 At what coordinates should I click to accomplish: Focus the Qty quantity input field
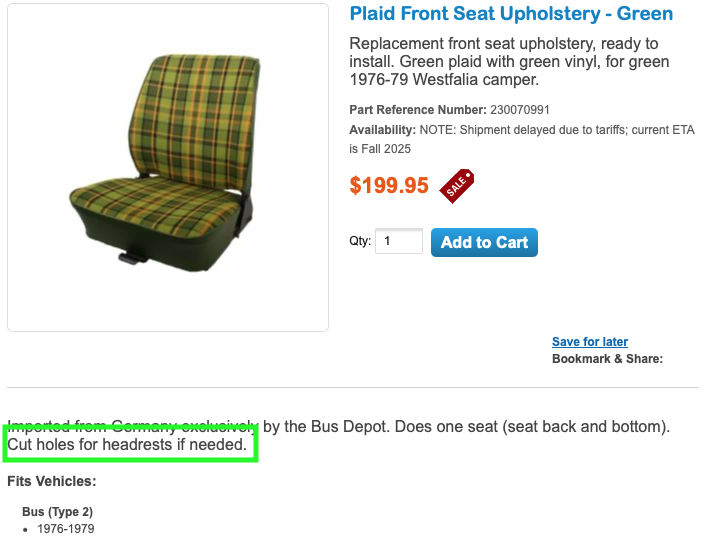pyautogui.click(x=399, y=241)
